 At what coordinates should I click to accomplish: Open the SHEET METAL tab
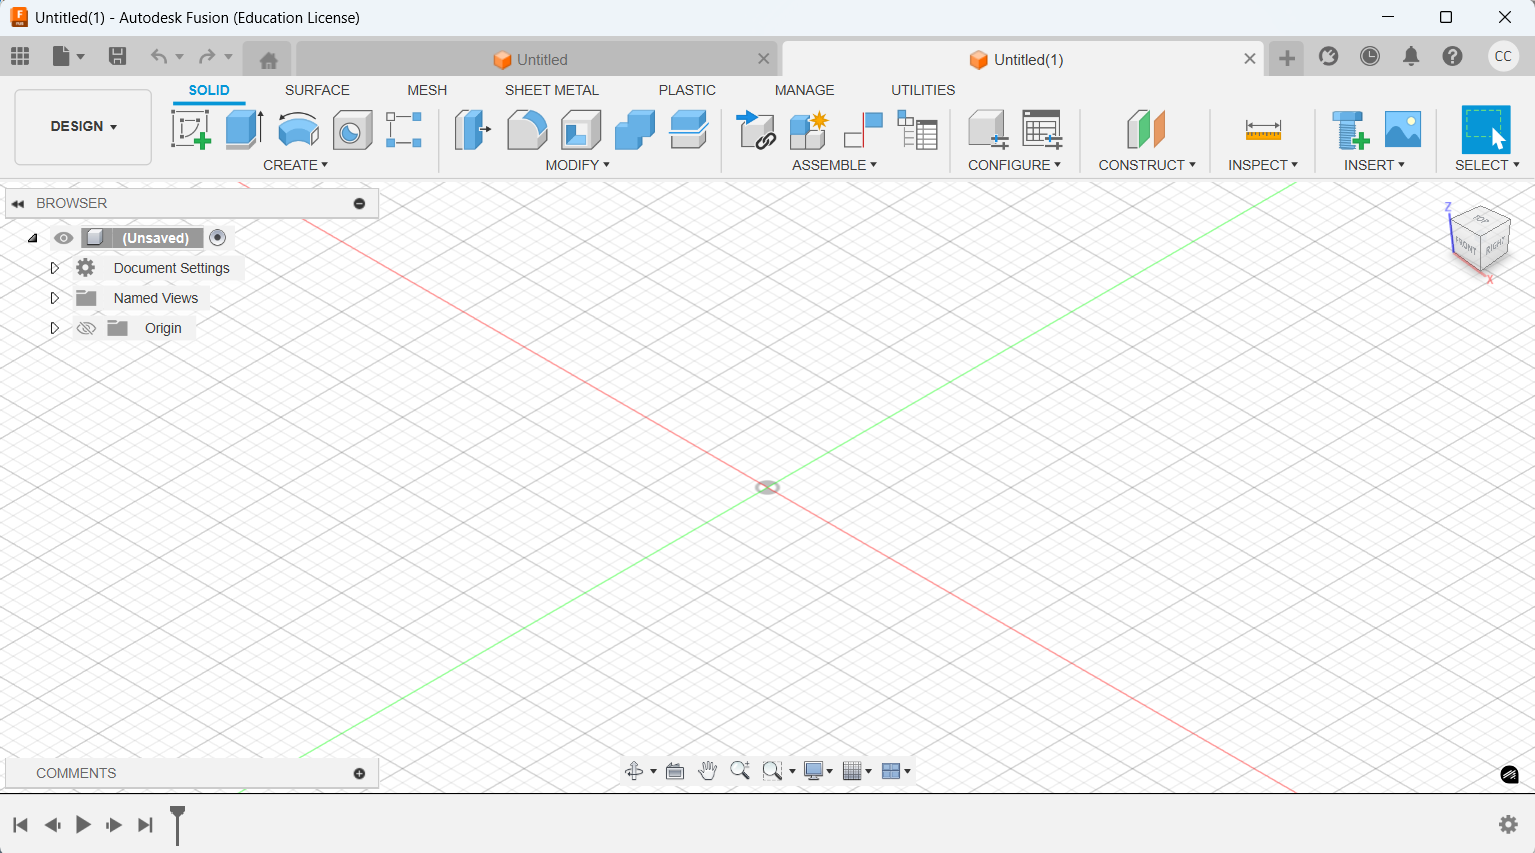coord(551,90)
